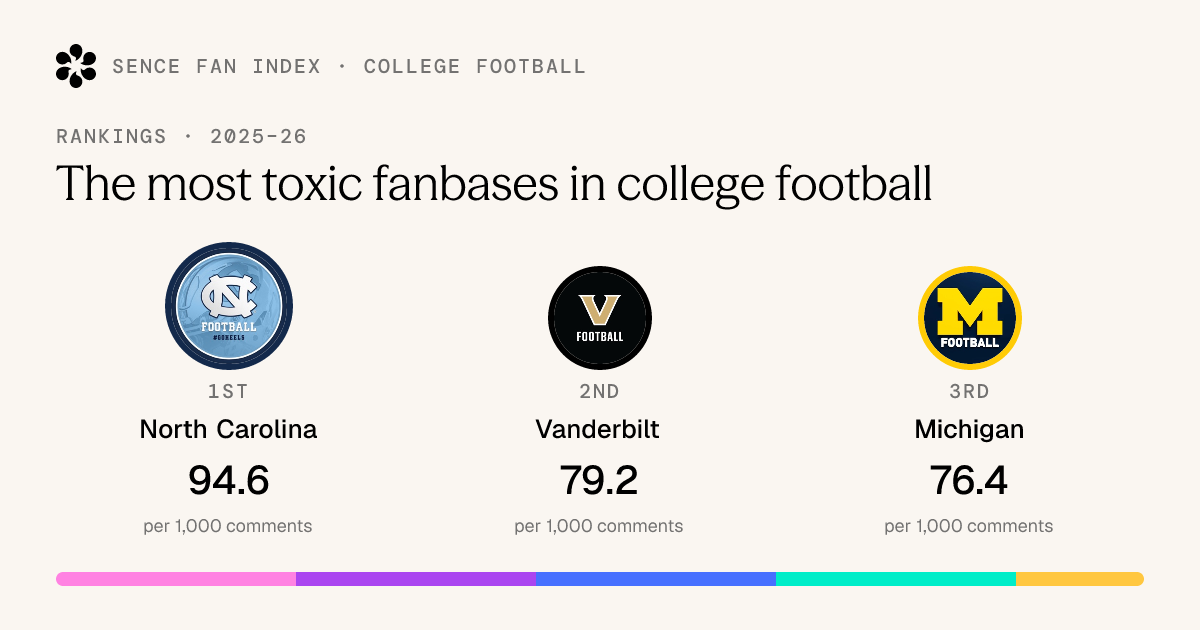
Task: Click the pink segment of color bar
Action: [x=176, y=579]
